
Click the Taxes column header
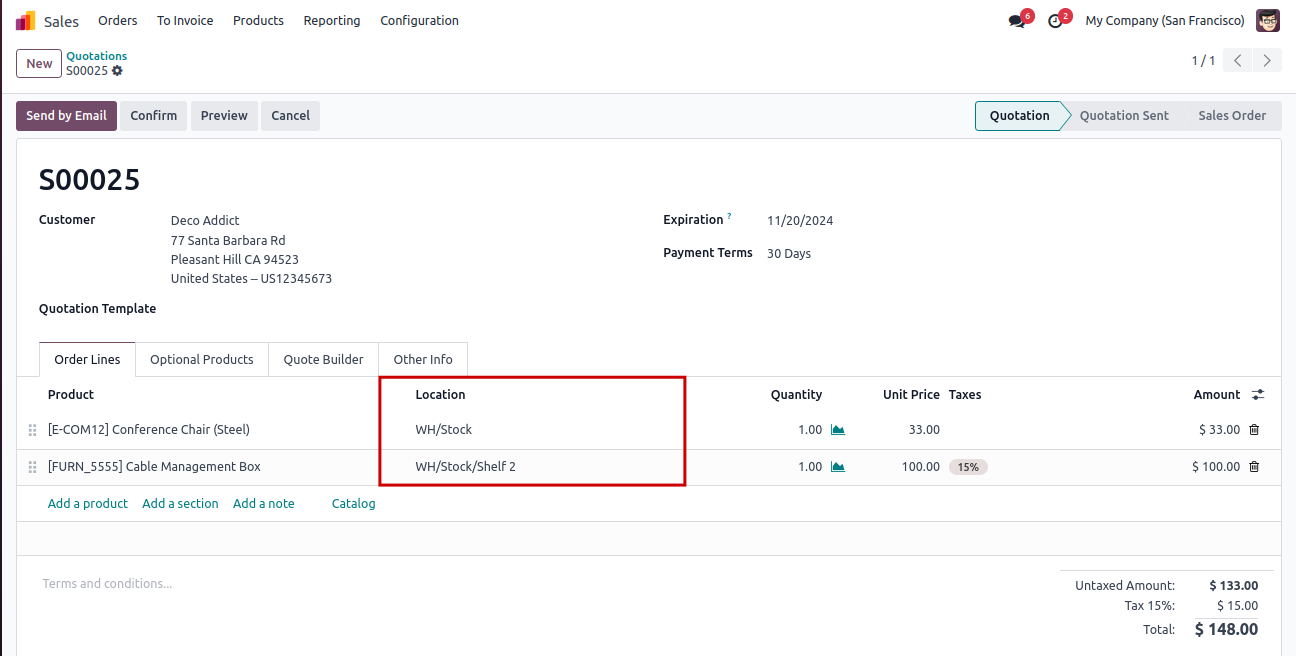point(965,395)
